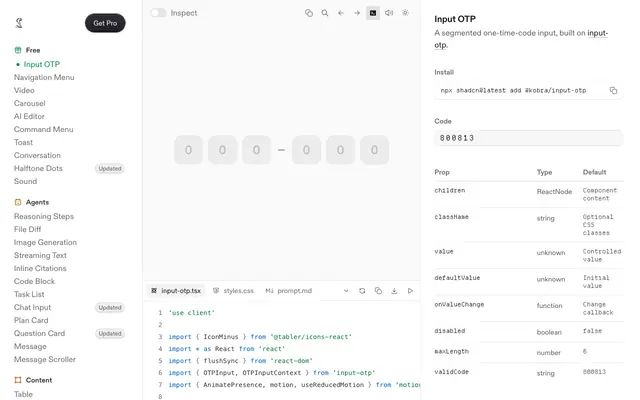Open the Task List page
Viewport: 640px width, 400px height.
tap(29, 294)
